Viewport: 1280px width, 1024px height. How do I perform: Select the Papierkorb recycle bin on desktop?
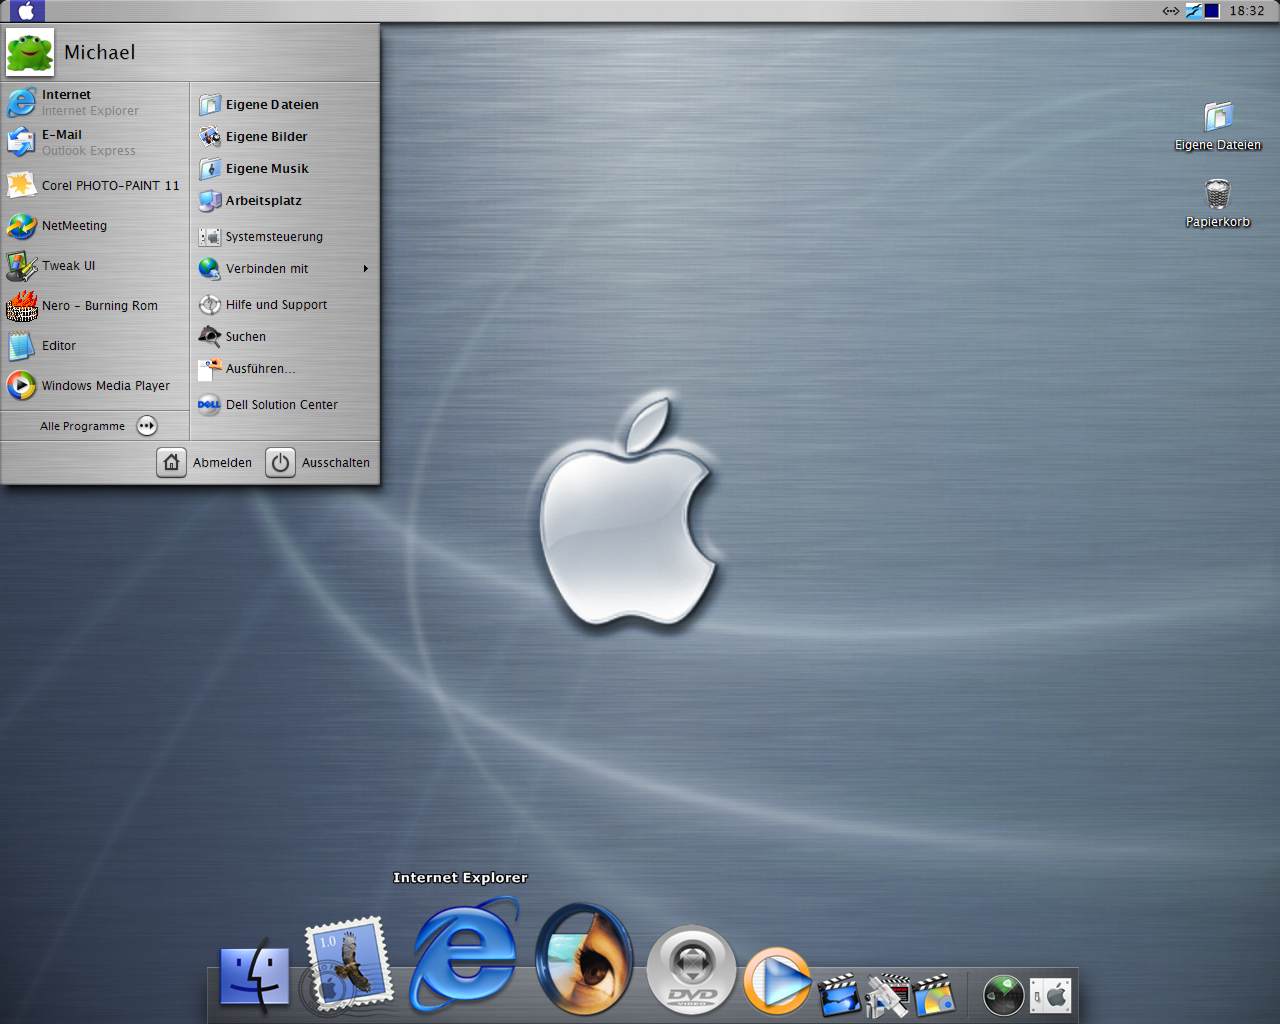(x=1218, y=203)
